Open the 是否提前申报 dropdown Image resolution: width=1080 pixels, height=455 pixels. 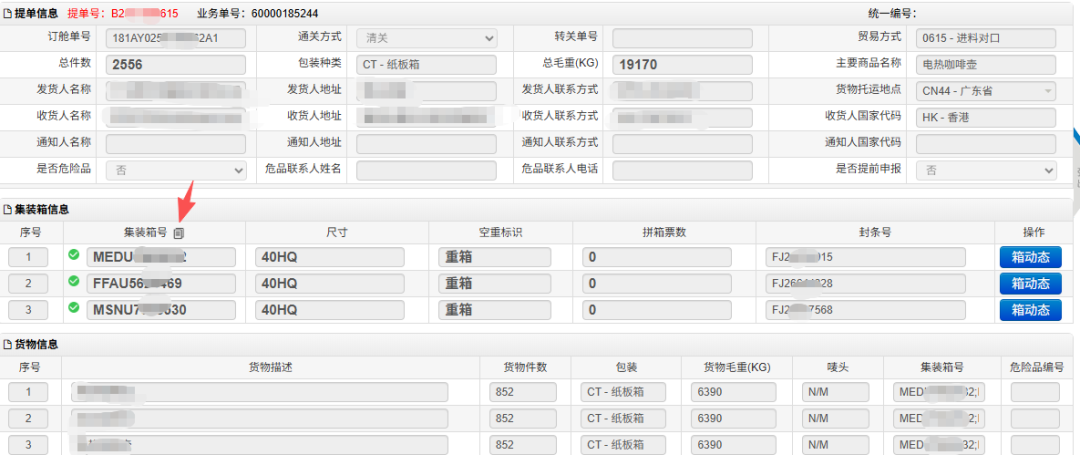coord(986,169)
